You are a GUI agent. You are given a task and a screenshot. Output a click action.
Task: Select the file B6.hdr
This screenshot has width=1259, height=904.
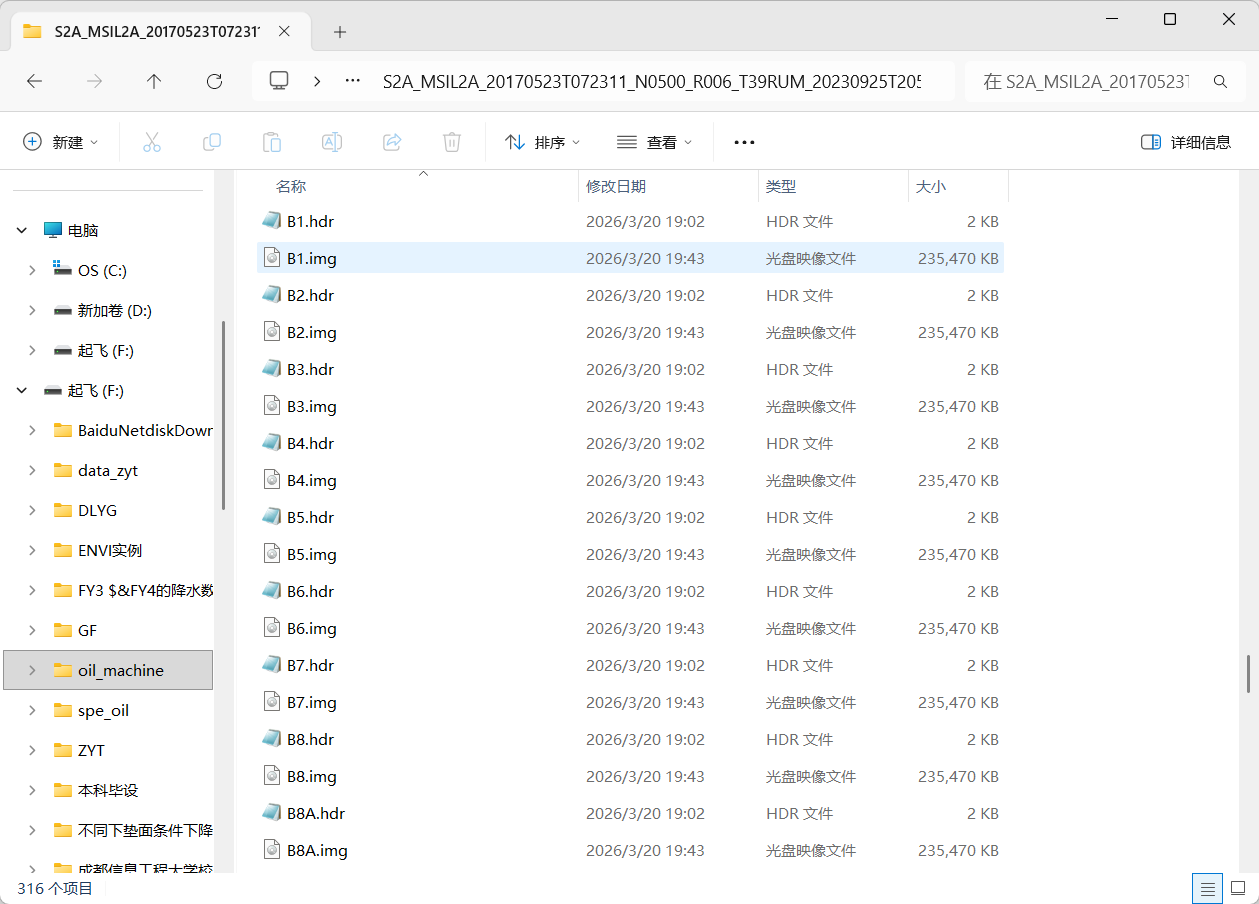coord(630,591)
